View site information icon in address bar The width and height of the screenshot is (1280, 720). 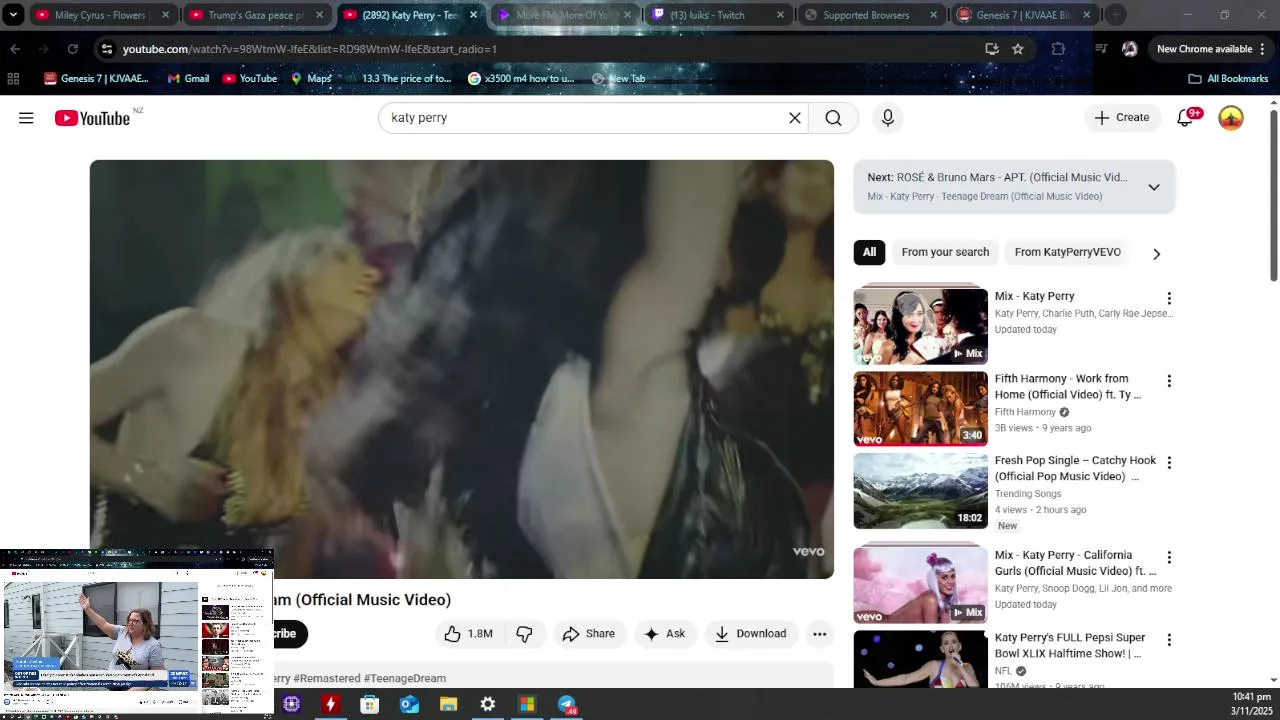(x=107, y=49)
